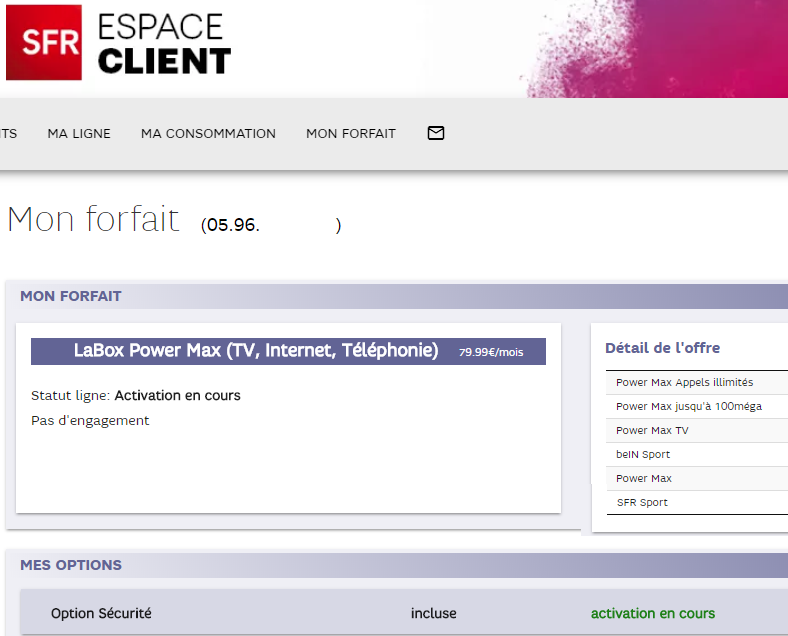The width and height of the screenshot is (788, 636).
Task: Click the 'Activation en cours' line status
Action: pyautogui.click(x=177, y=395)
